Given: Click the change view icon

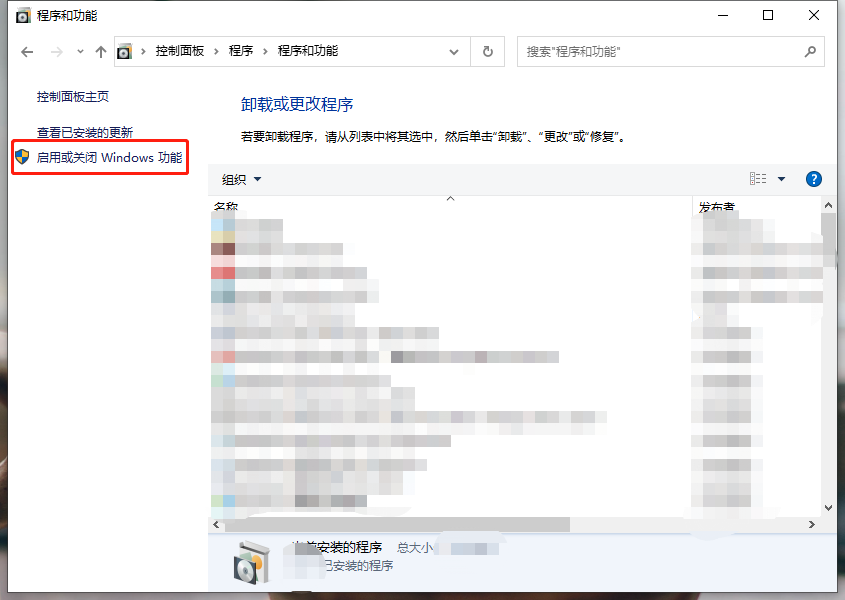Looking at the screenshot, I should (x=758, y=179).
